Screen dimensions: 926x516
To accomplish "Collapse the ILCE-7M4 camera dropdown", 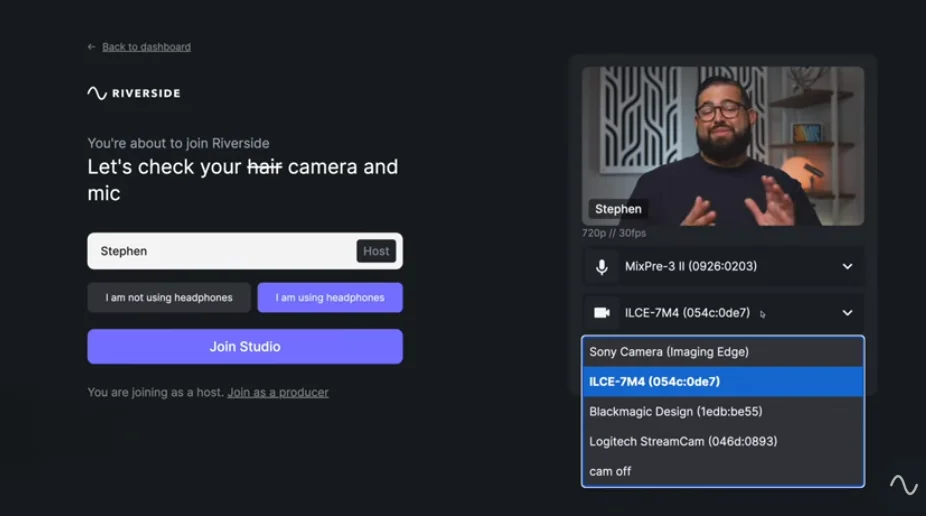I will [723, 313].
